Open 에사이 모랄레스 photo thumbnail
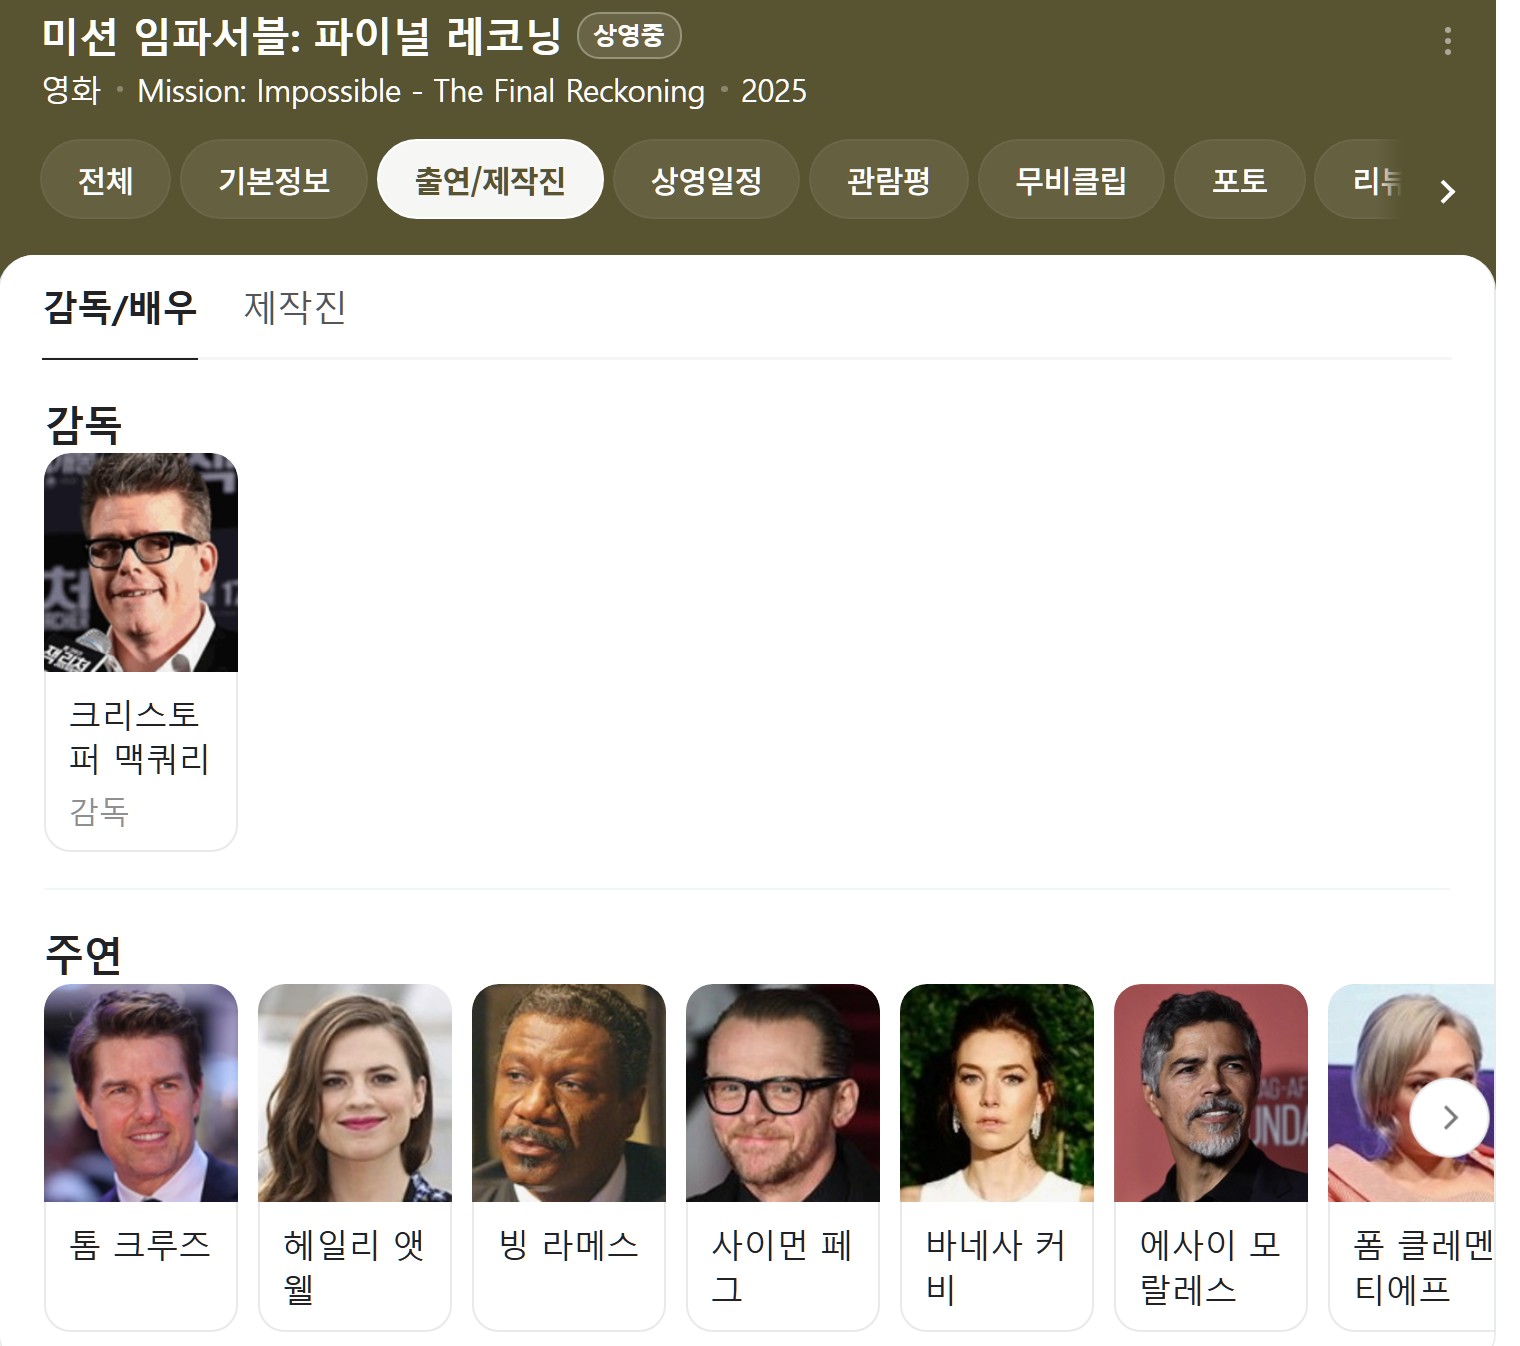The width and height of the screenshot is (1520, 1346). tap(1211, 1093)
